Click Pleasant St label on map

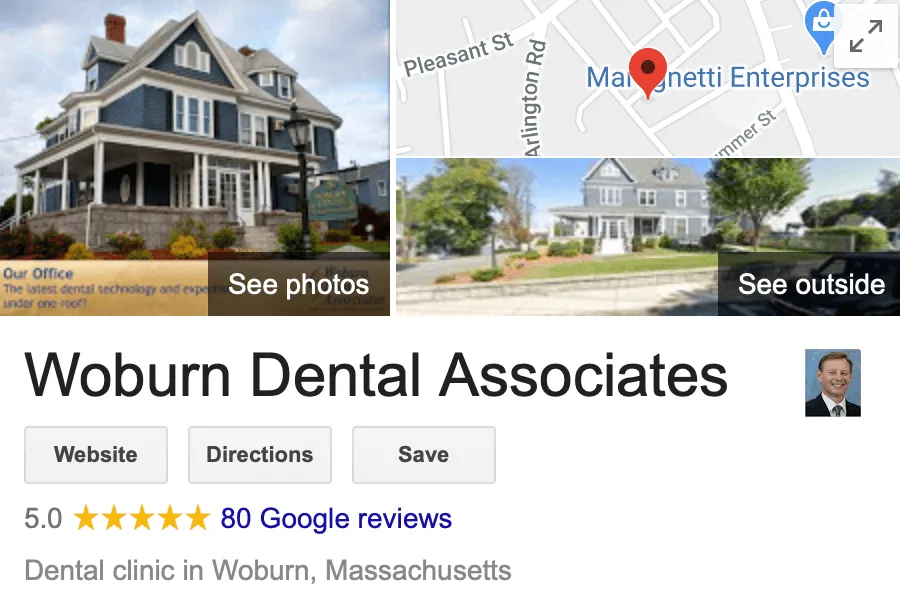click(458, 55)
